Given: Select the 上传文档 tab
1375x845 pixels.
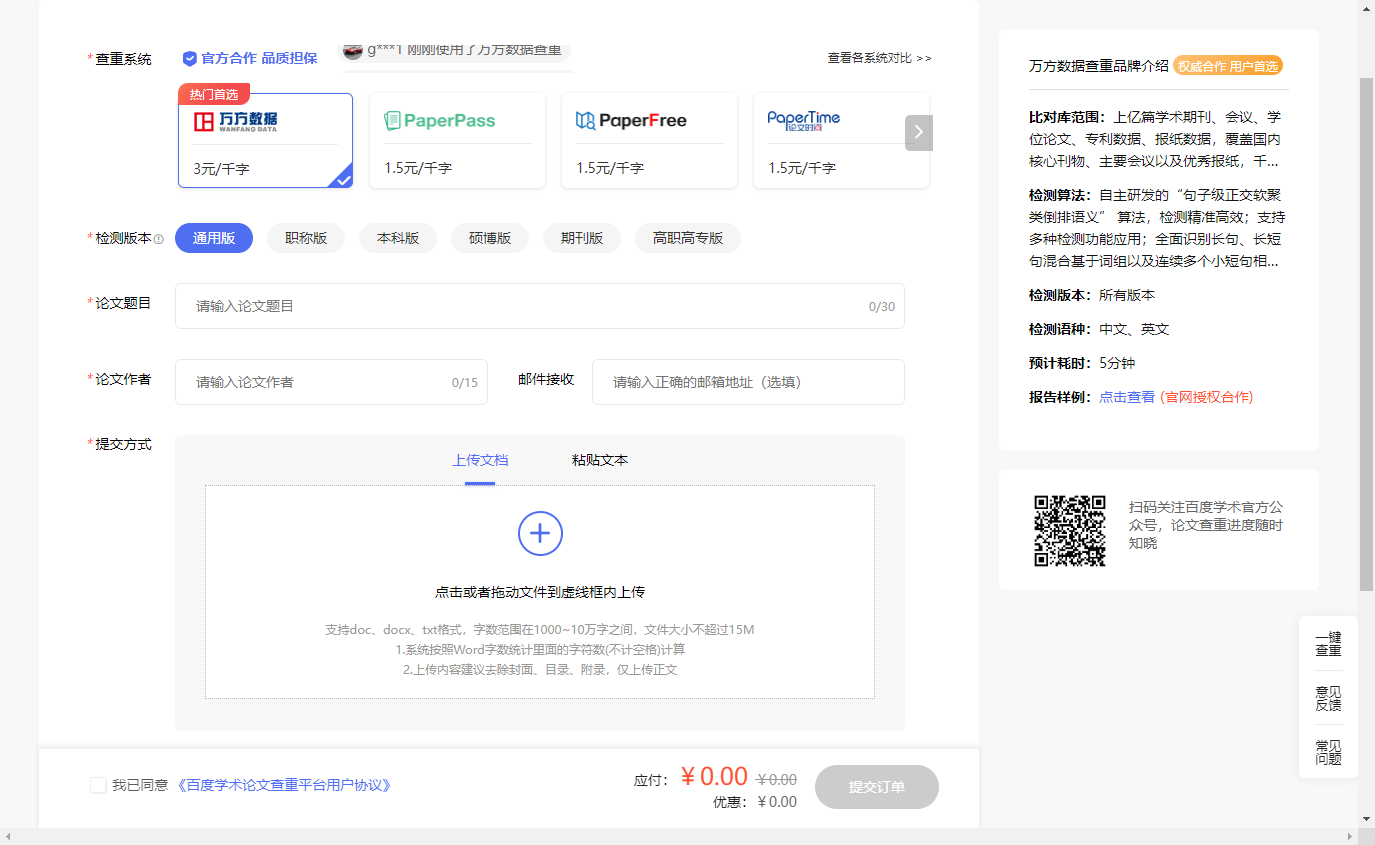Looking at the screenshot, I should click(480, 460).
